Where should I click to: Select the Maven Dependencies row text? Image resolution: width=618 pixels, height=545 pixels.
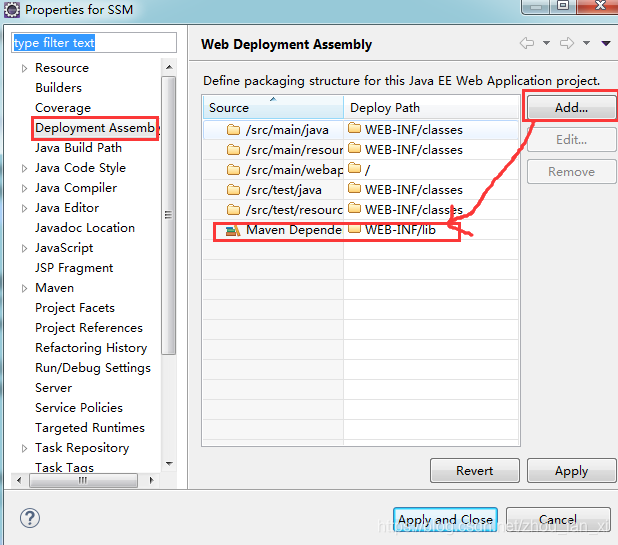[294, 230]
